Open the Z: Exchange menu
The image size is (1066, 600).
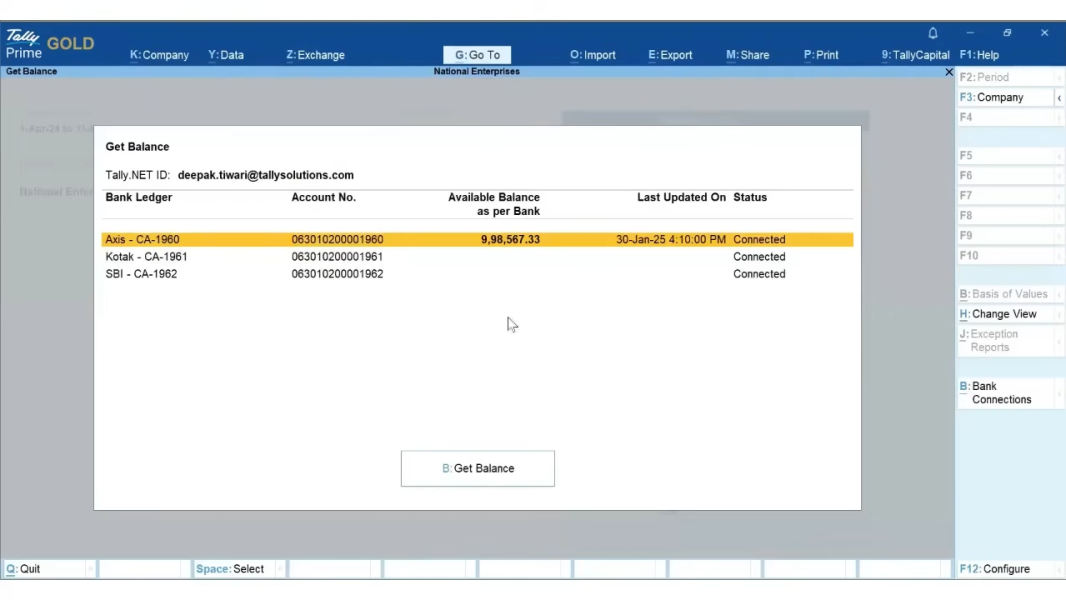[x=315, y=55]
